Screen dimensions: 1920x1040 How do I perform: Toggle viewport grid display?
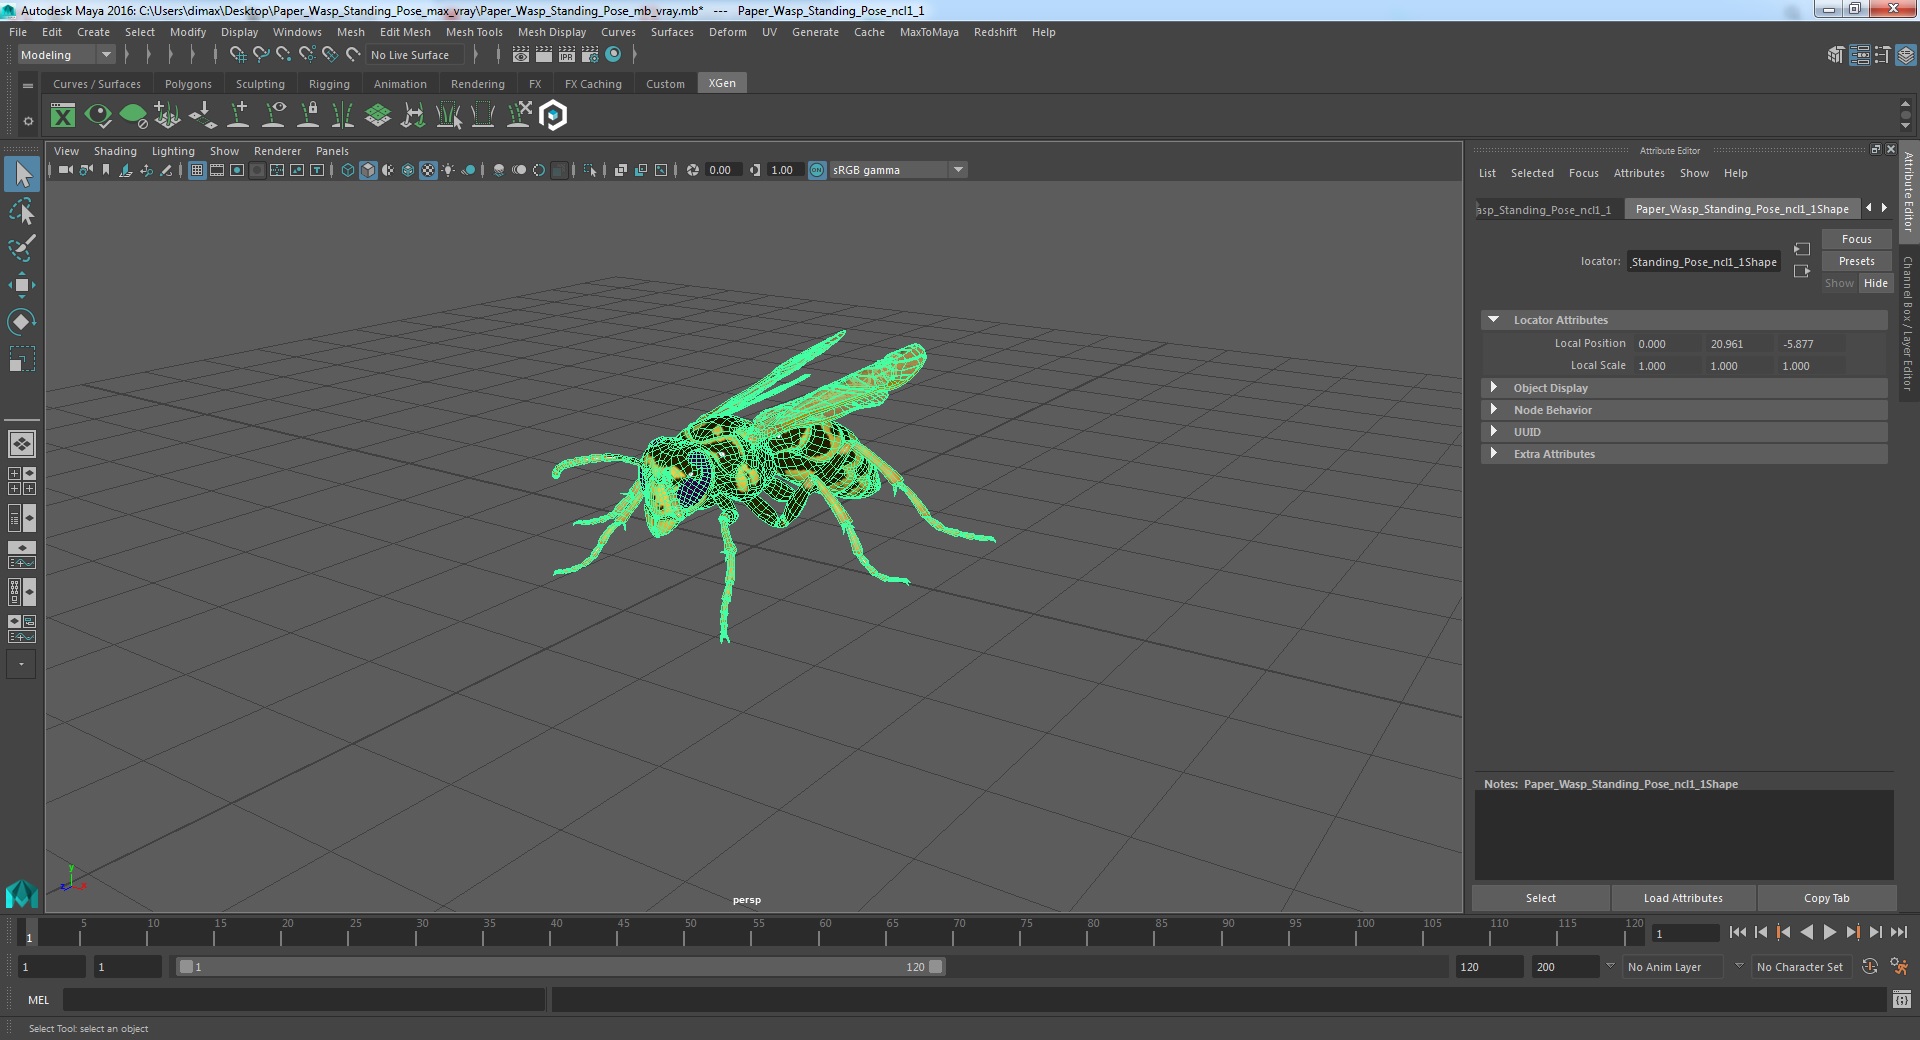(197, 170)
